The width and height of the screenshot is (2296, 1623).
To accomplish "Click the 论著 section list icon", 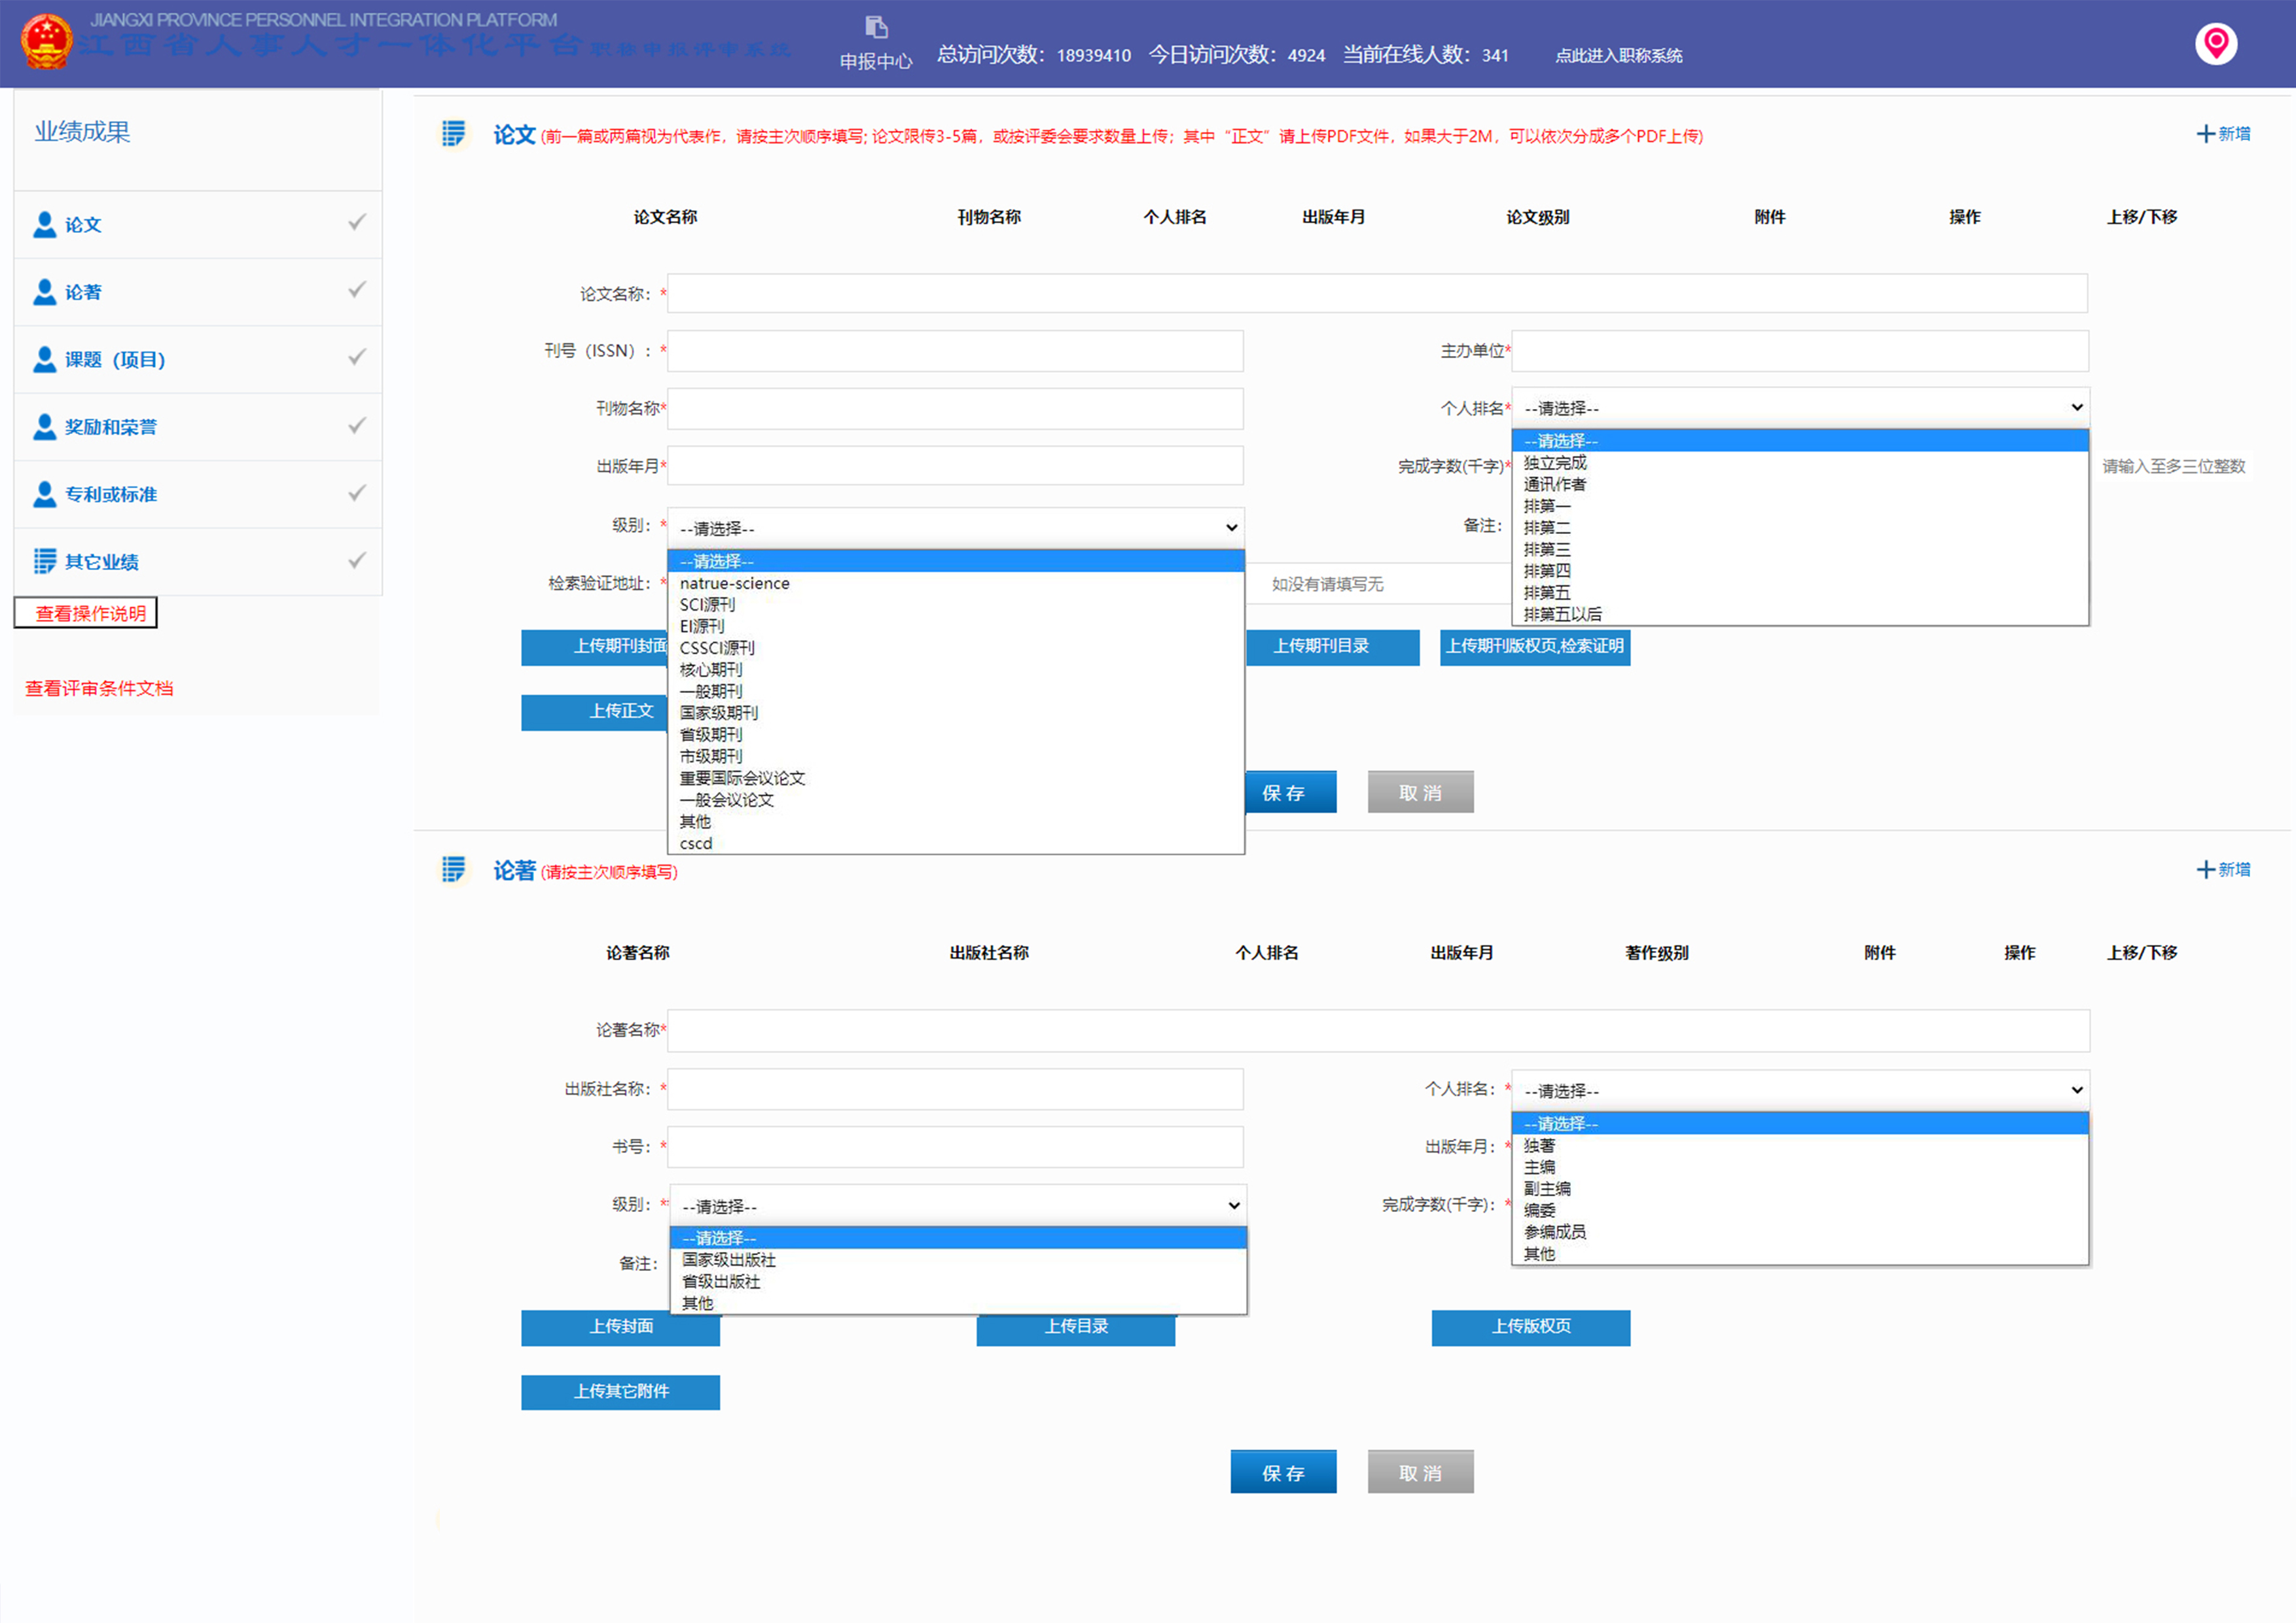I will [454, 870].
